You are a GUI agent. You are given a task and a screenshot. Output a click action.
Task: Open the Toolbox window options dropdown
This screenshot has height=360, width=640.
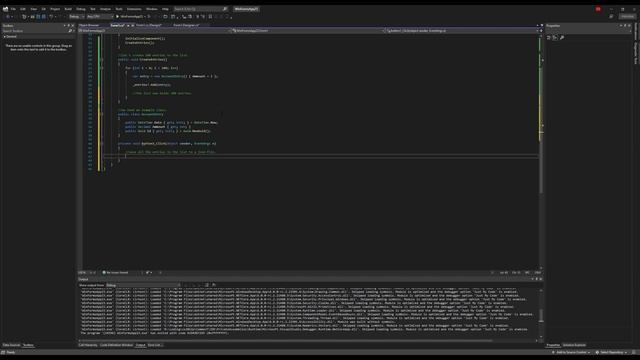tap(64, 26)
